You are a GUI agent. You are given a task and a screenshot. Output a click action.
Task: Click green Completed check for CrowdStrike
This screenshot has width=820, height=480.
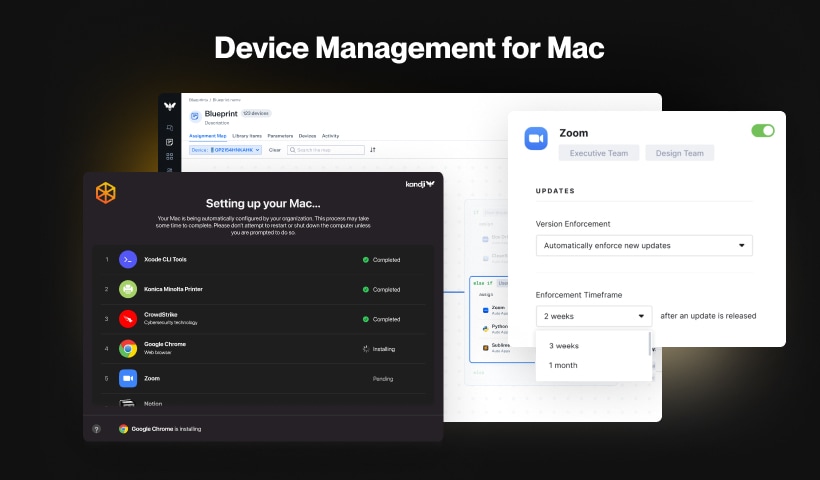coord(366,319)
